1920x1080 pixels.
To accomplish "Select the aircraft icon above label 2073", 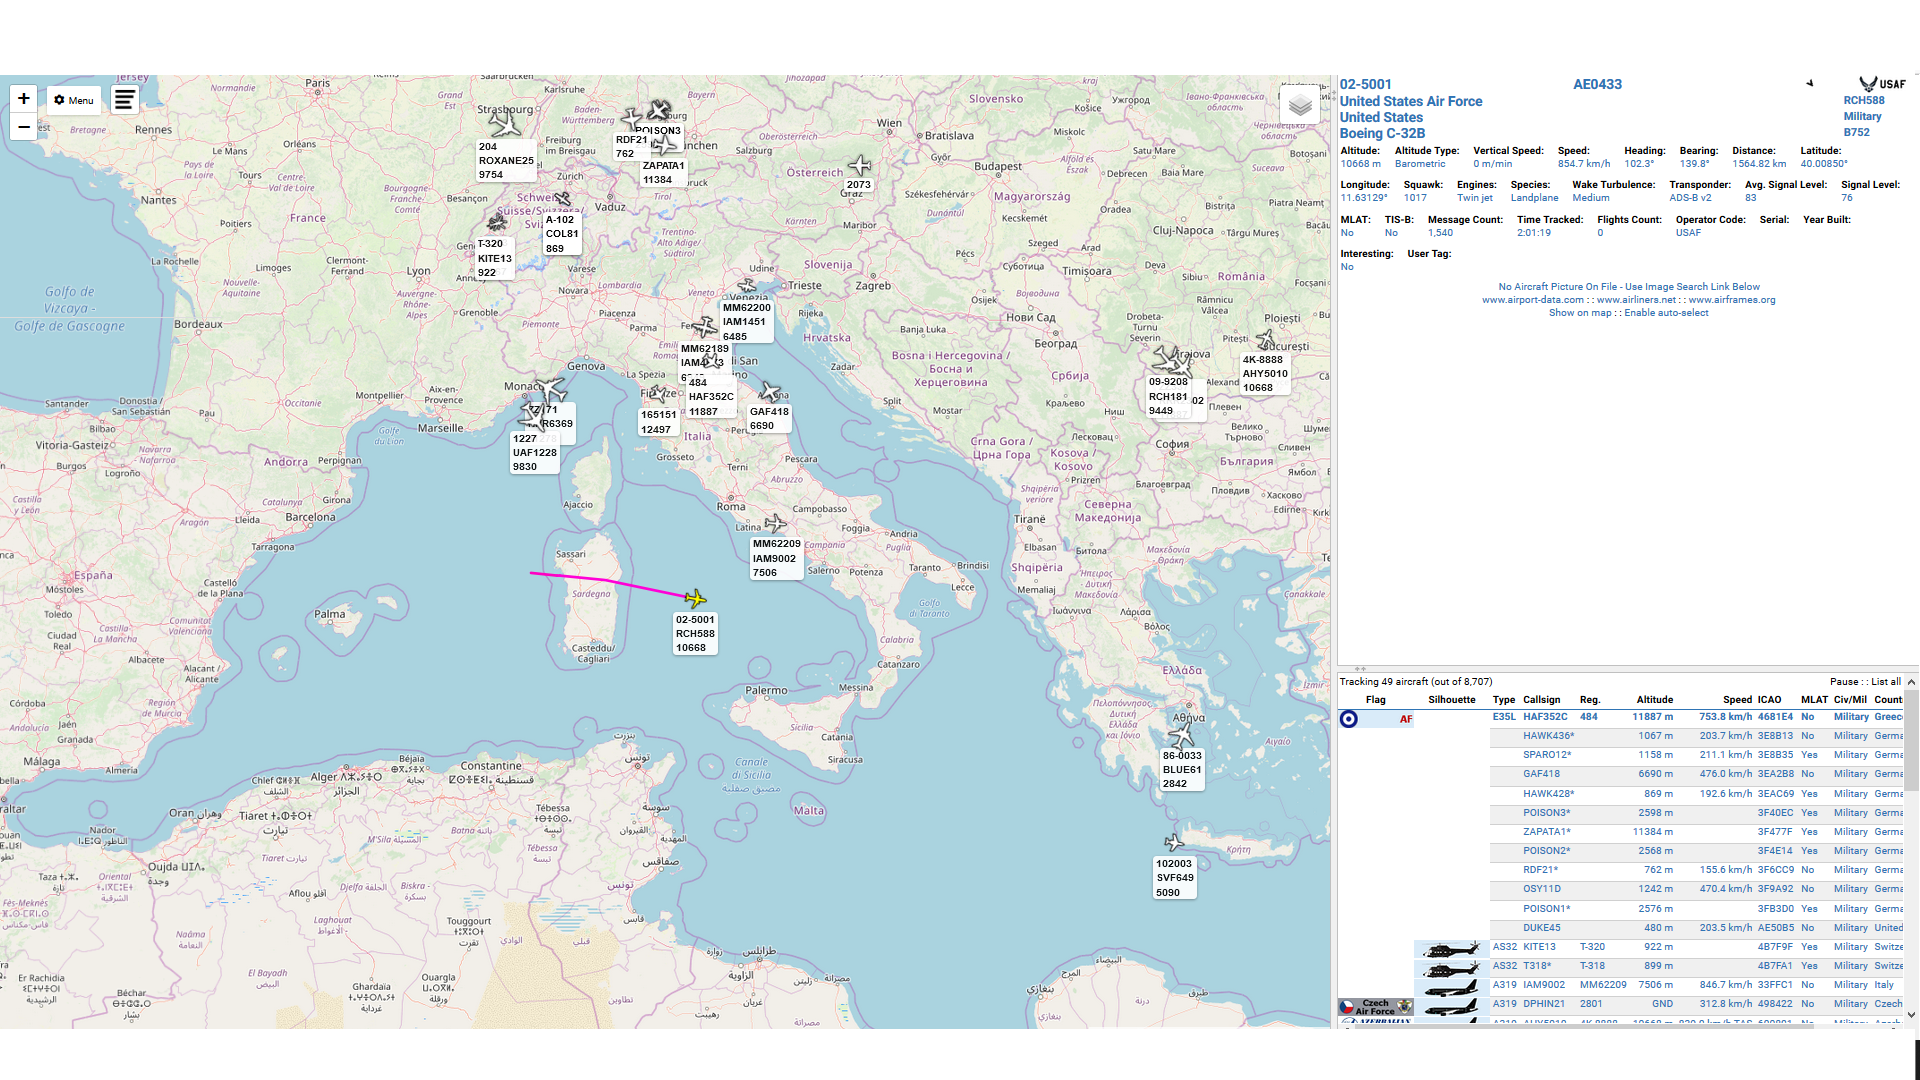I will (859, 166).
